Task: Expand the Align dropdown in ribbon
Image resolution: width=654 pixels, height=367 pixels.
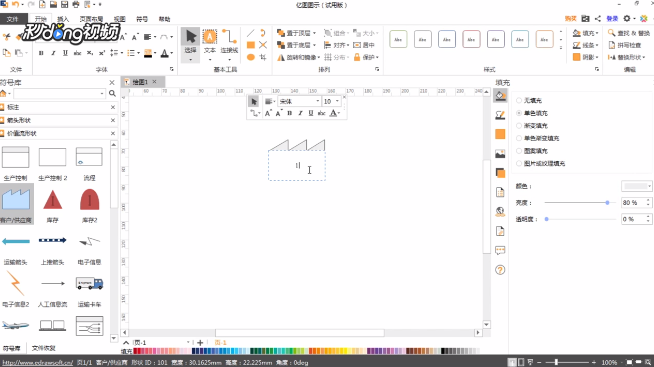Action: [348, 45]
